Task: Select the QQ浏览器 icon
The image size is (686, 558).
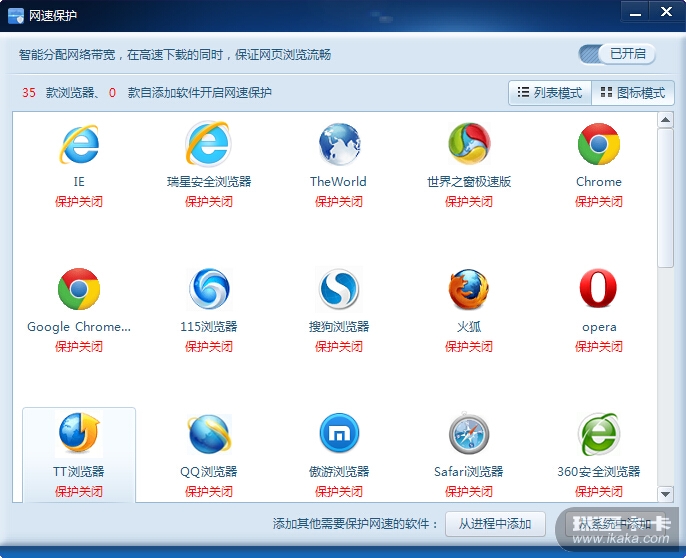Action: tap(209, 434)
